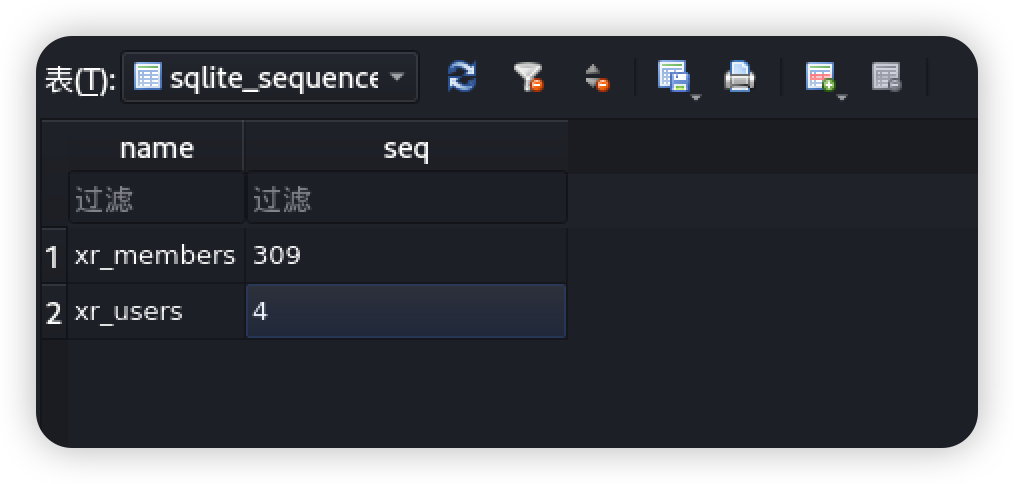Viewport: 1014px width, 484px height.
Task: Save the table view icon
Action: coord(673,76)
